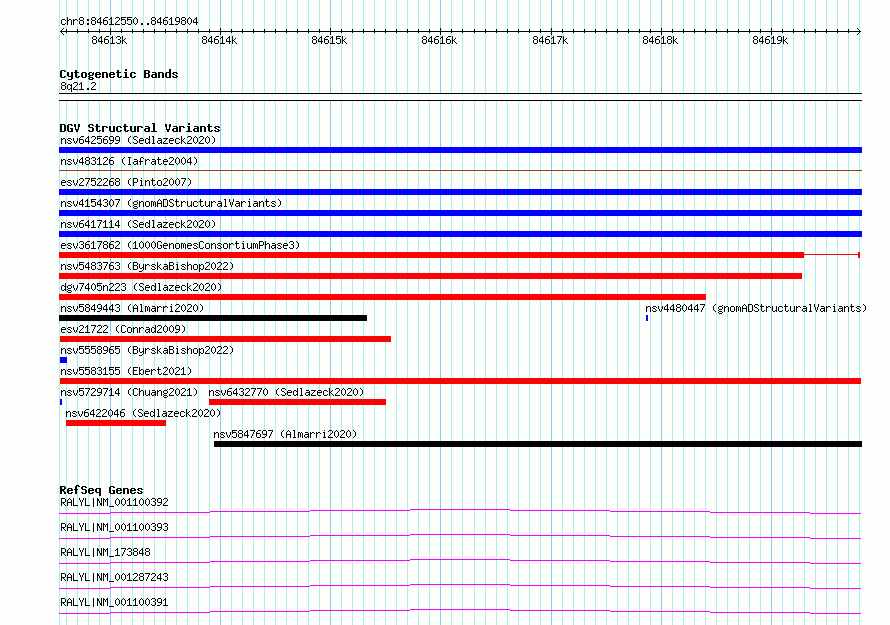Open RALYL|NM_001100391 transcript
Viewport: 890px width, 625px height.
coord(114,602)
